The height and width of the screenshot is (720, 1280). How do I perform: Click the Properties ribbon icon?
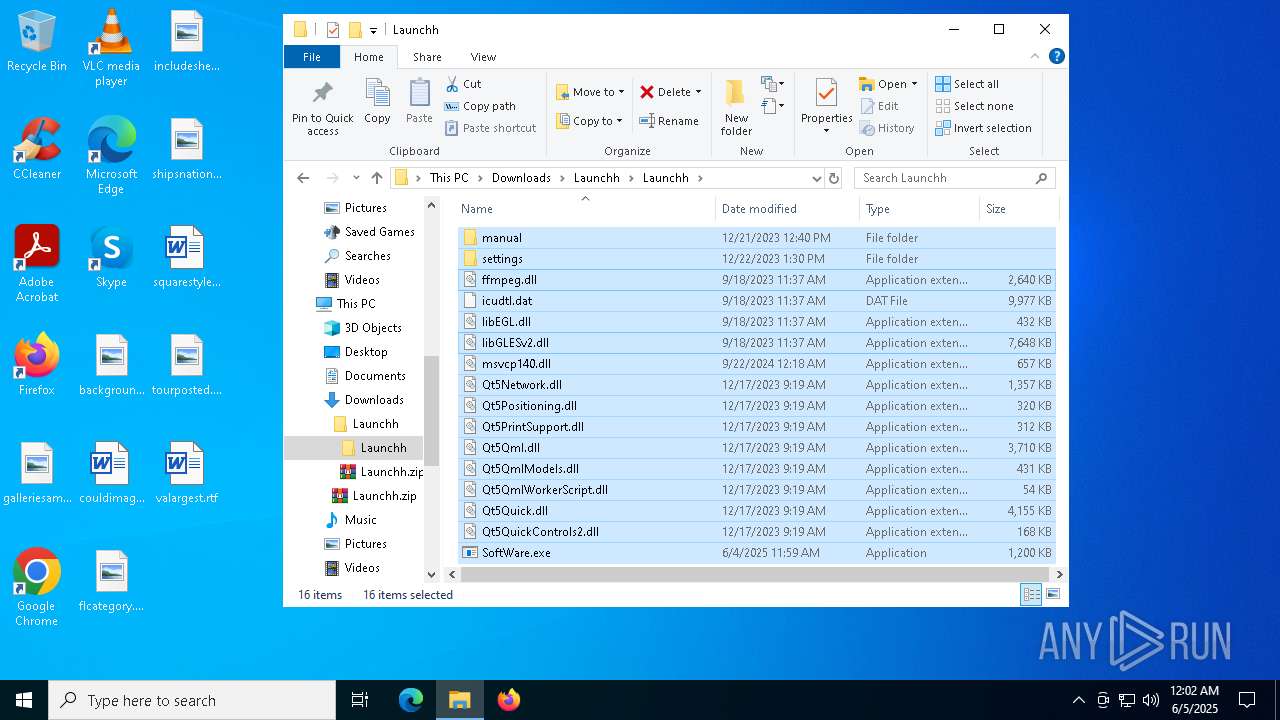pyautogui.click(x=826, y=94)
